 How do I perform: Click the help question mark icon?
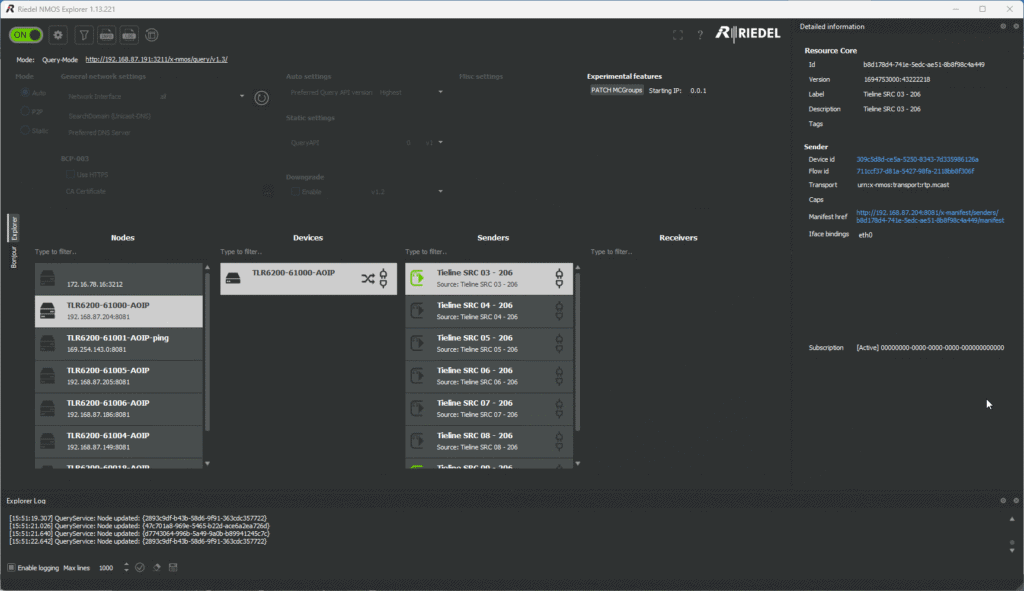coord(700,35)
